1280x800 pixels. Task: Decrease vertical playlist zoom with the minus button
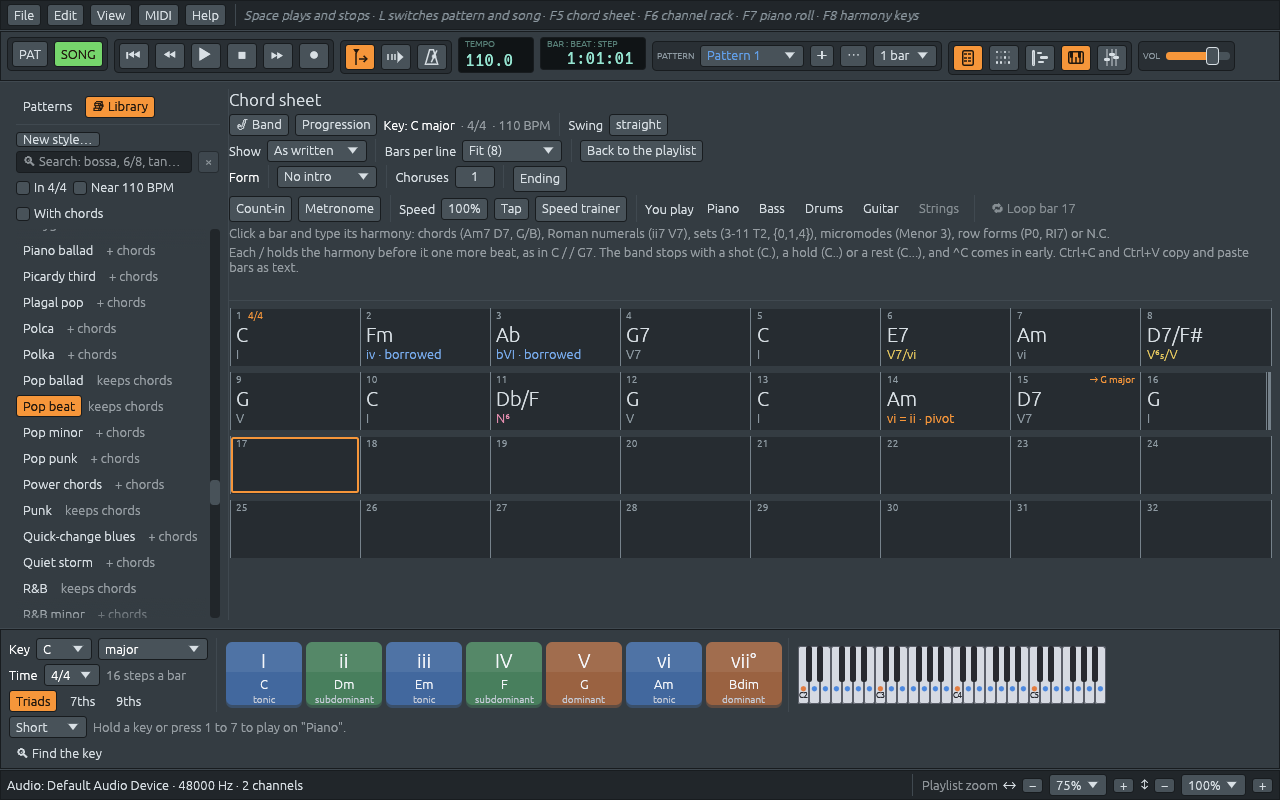(1164, 786)
